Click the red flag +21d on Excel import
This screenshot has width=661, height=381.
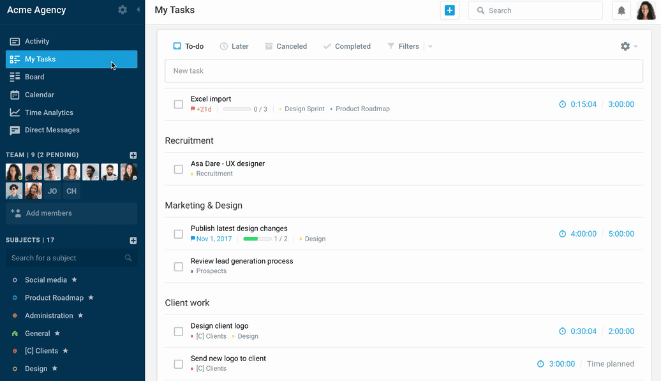point(201,109)
